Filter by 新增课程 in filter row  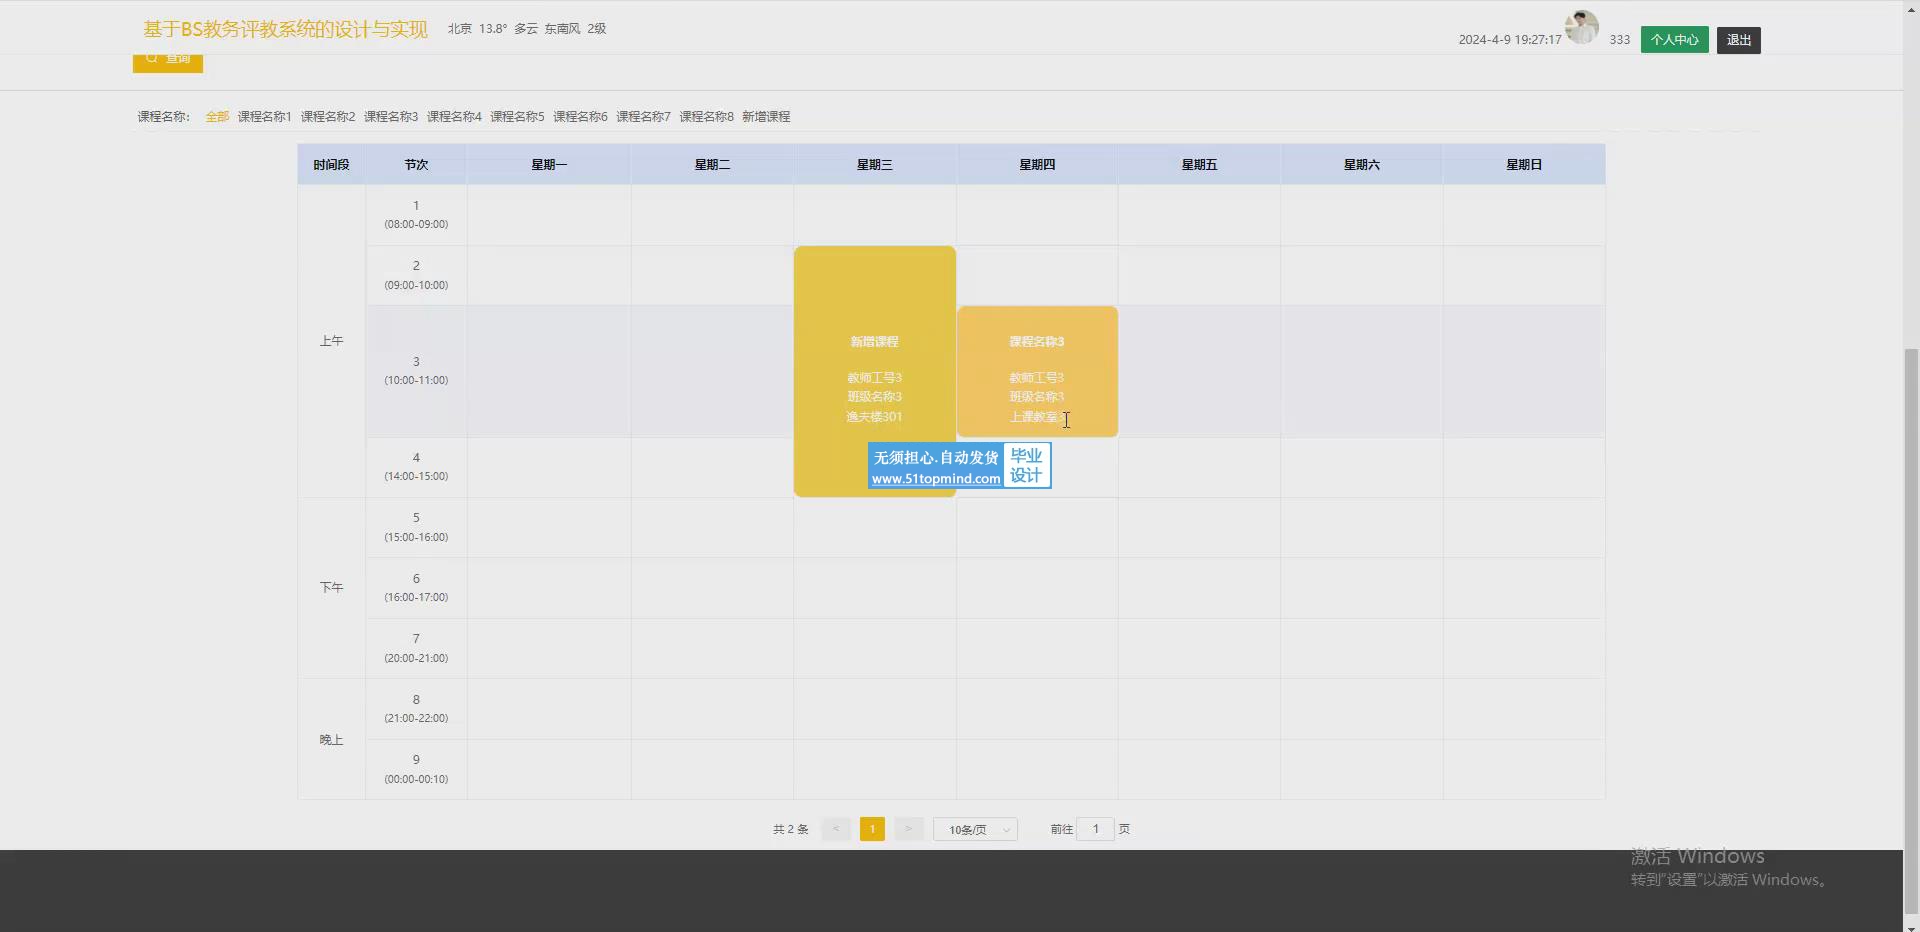point(766,117)
